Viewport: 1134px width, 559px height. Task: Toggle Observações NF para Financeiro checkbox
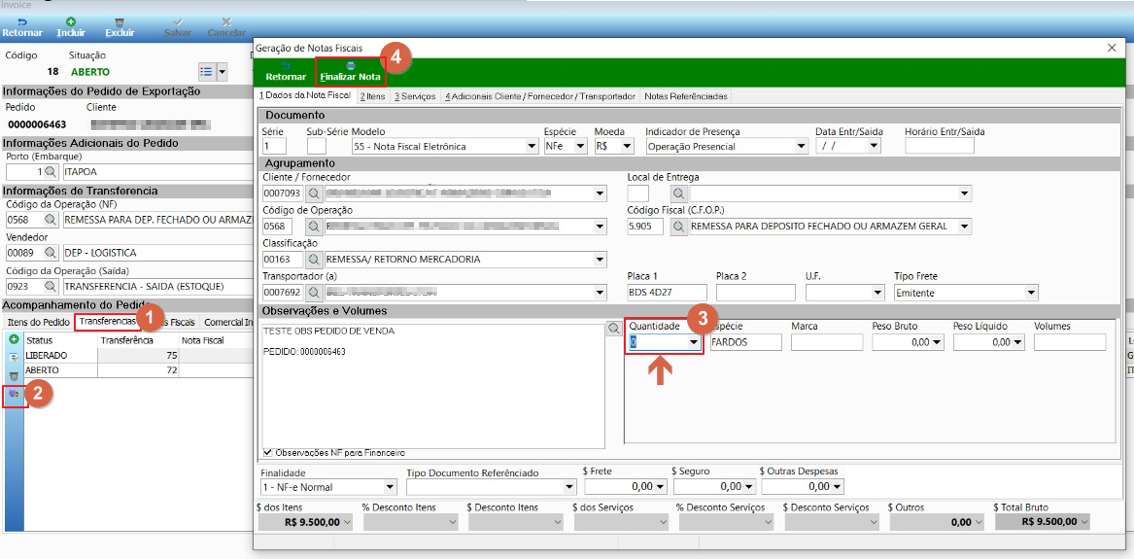click(269, 453)
